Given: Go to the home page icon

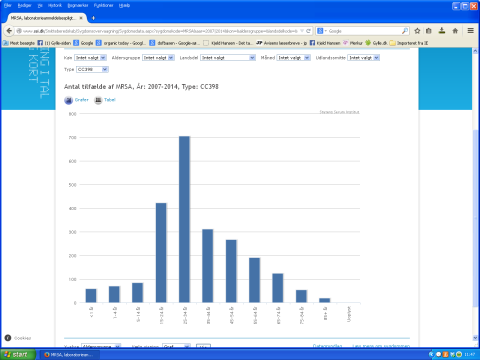Looking at the screenshot, I should [455, 31].
